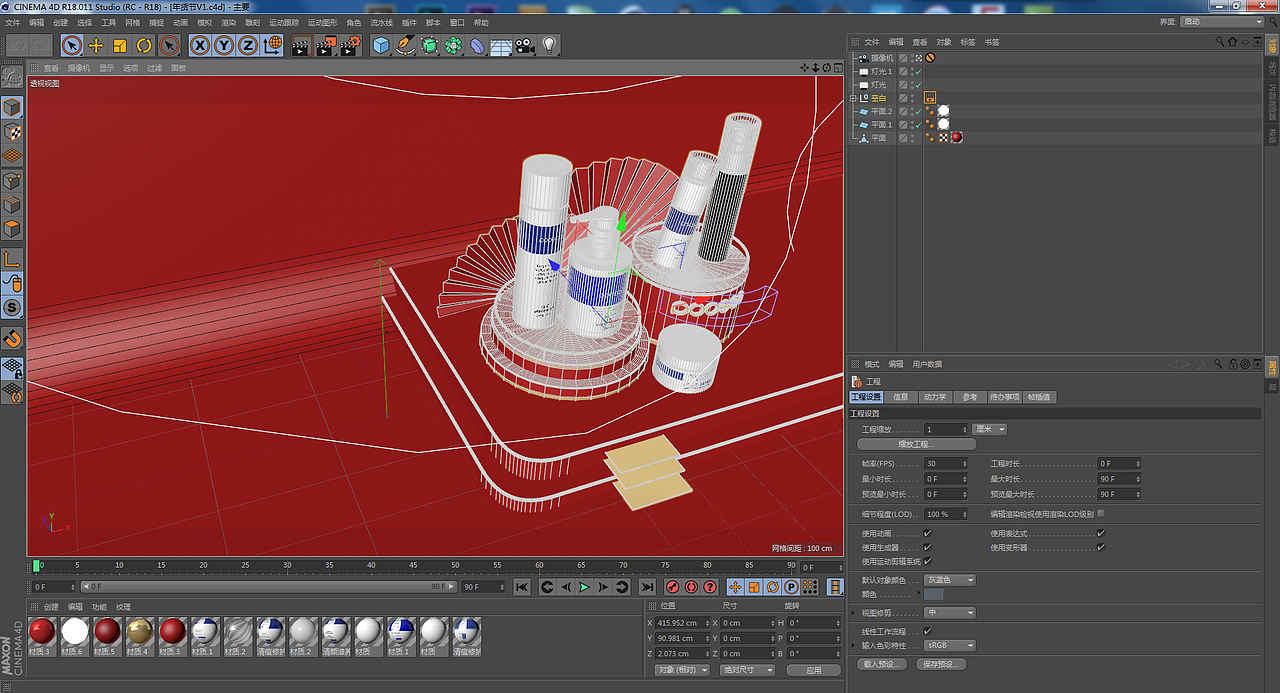The width and height of the screenshot is (1280, 693).
Task: Open 运动图形 menu
Action: tap(322, 22)
